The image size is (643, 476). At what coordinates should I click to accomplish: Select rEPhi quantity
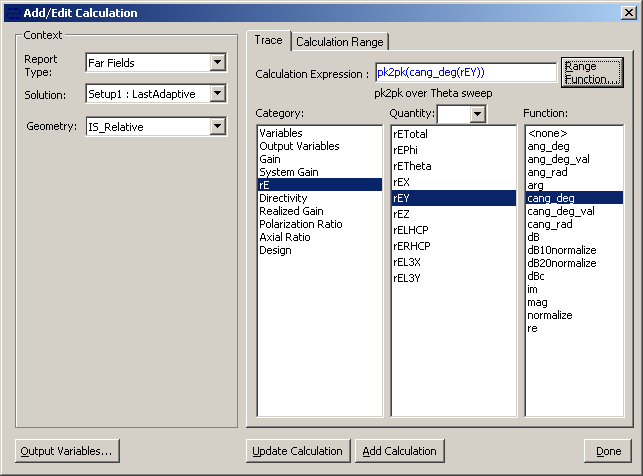[454, 150]
